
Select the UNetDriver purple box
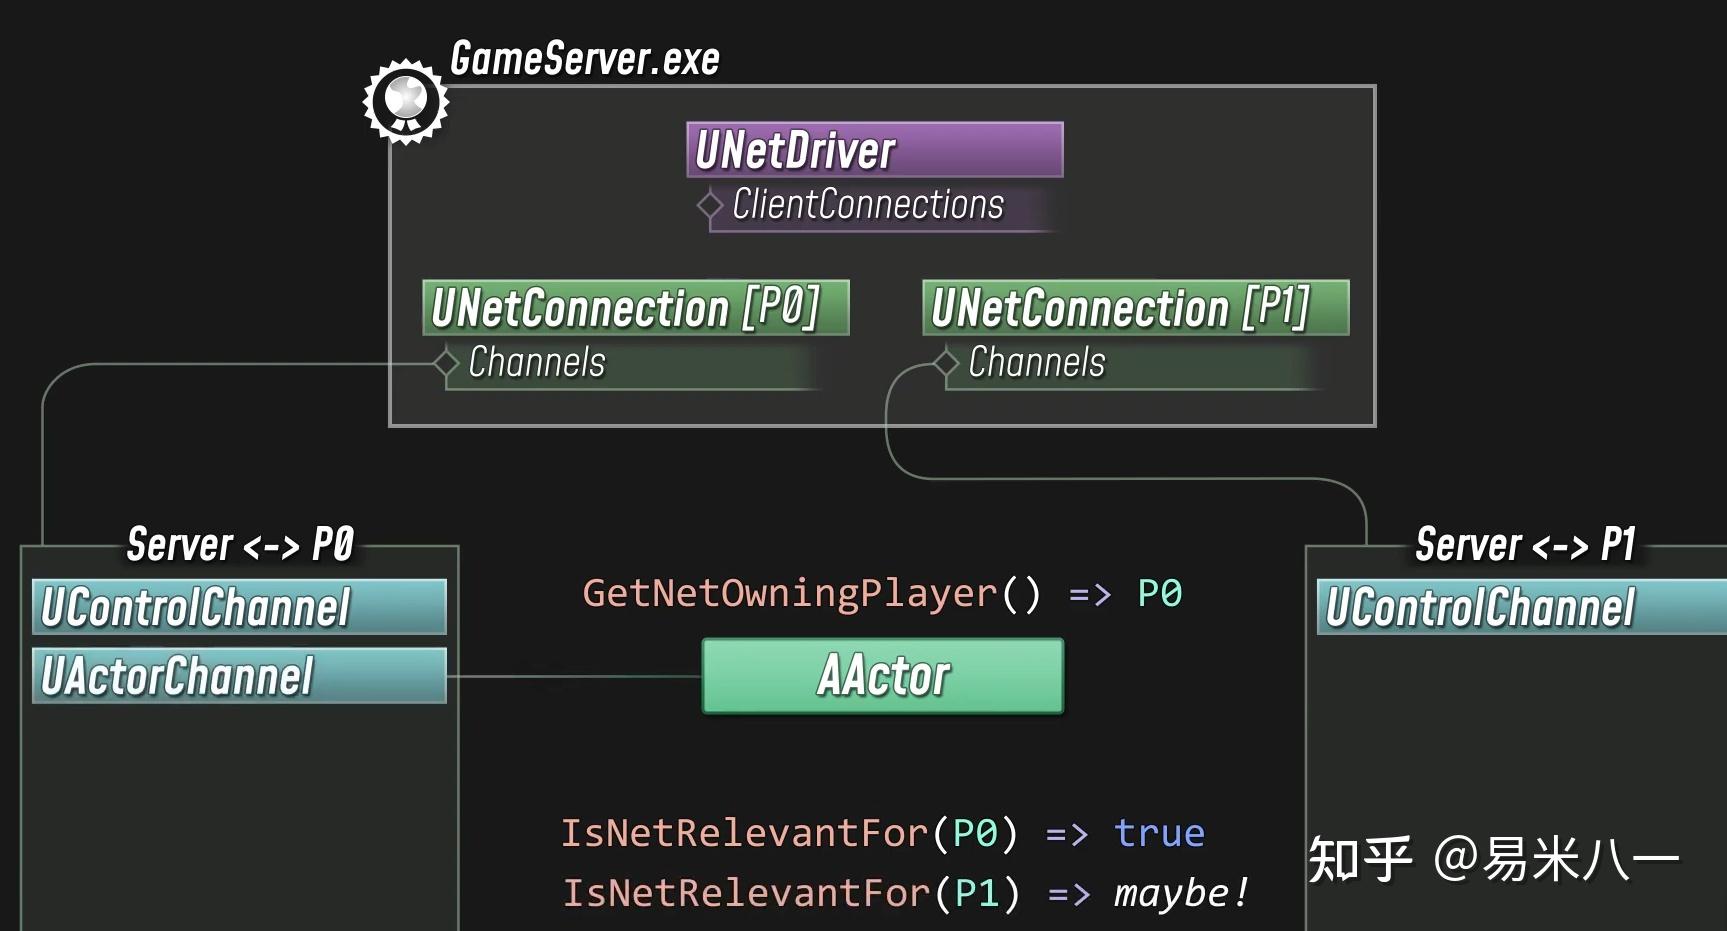[x=875, y=150]
